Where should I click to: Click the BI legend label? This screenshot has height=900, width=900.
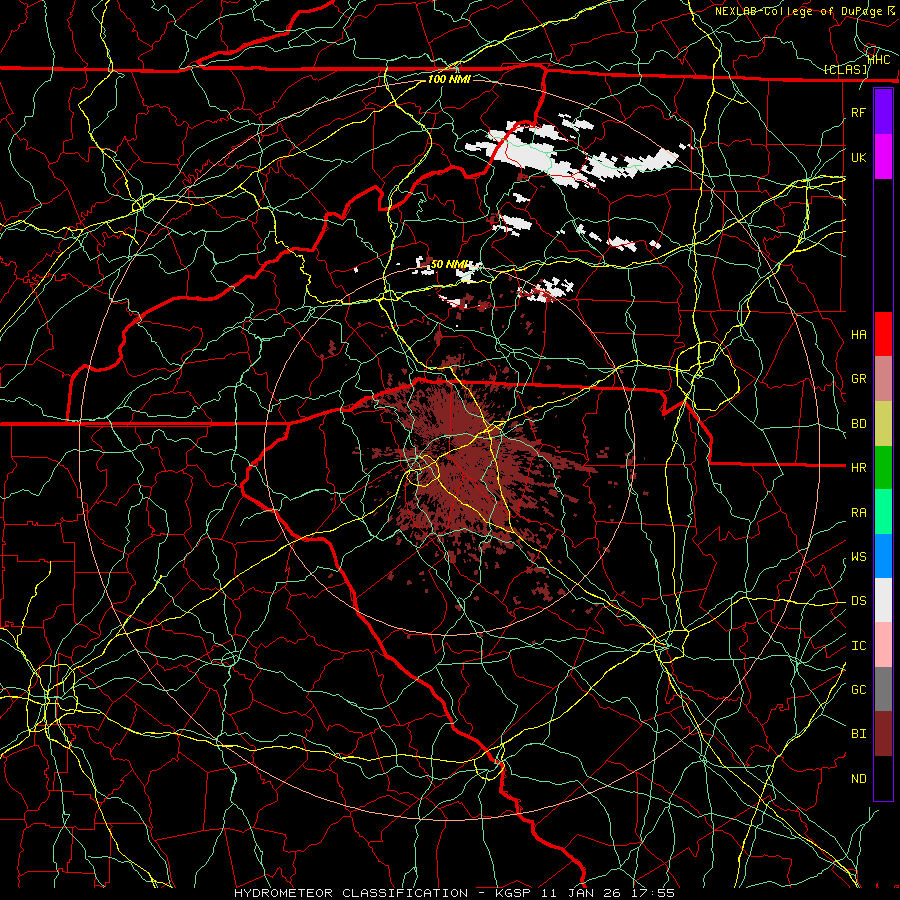858,734
